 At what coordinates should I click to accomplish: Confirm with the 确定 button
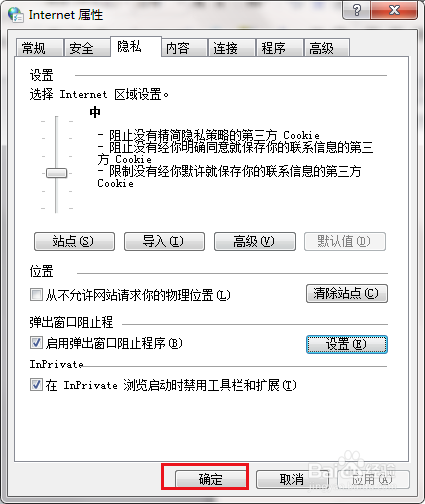tap(211, 479)
